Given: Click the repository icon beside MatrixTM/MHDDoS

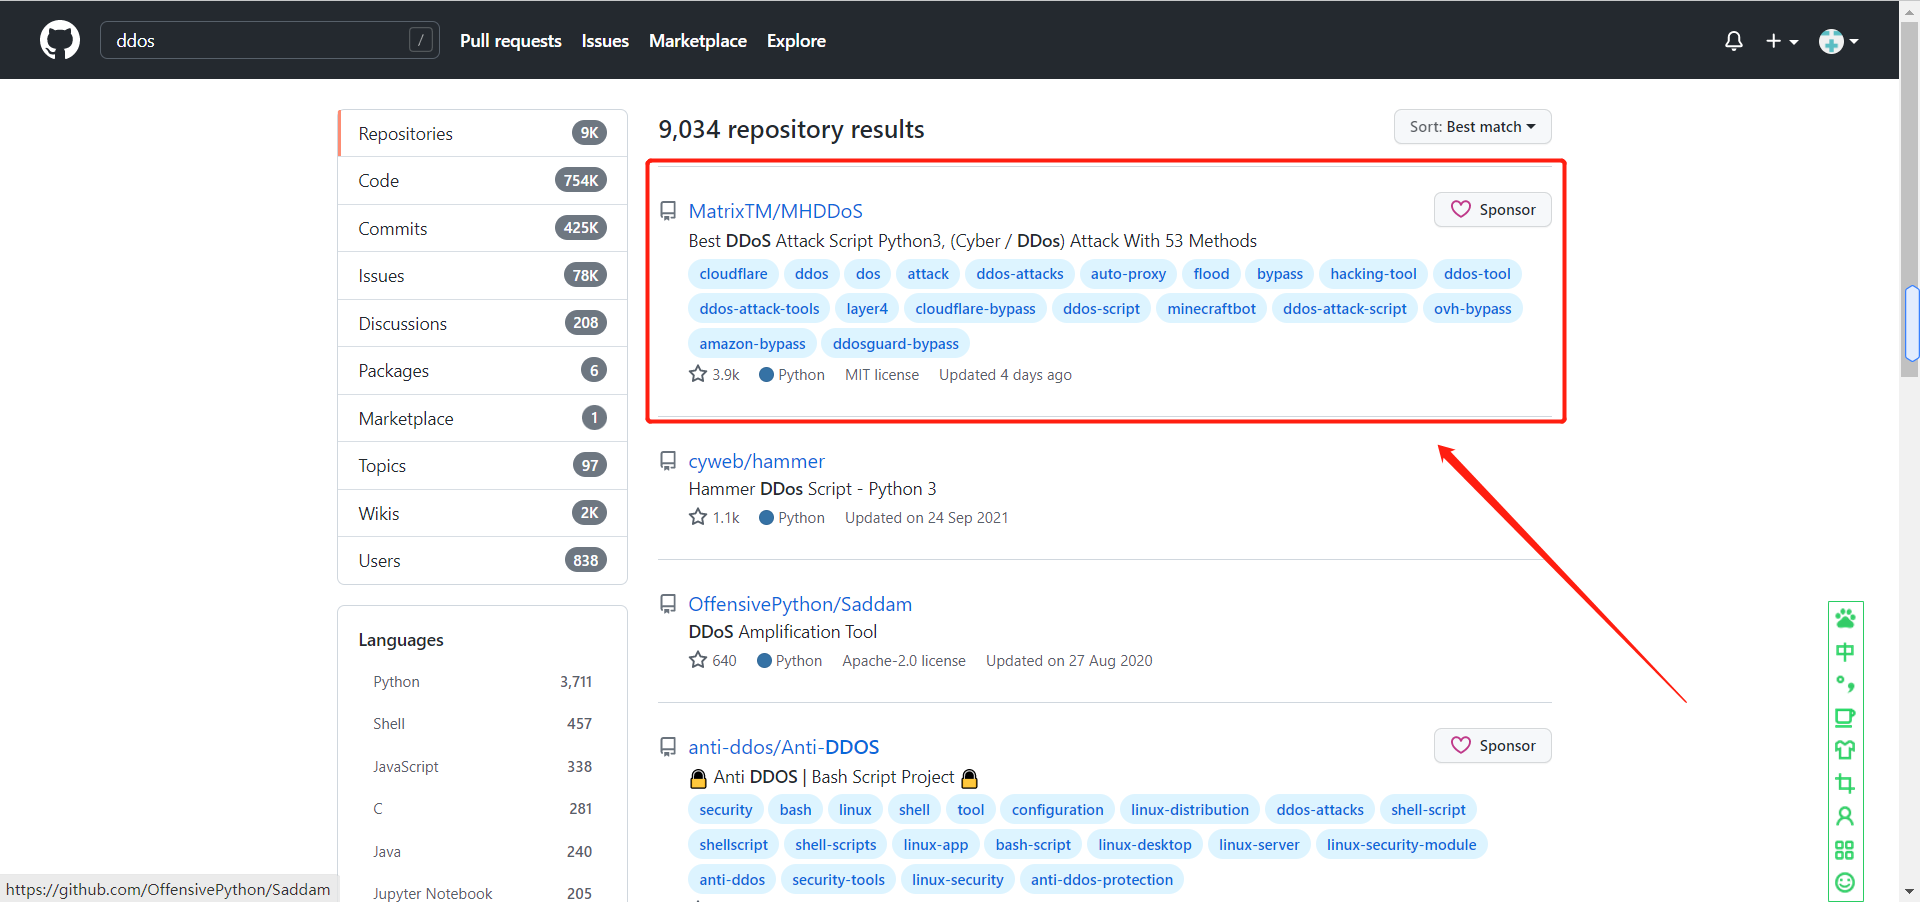Looking at the screenshot, I should tap(668, 211).
